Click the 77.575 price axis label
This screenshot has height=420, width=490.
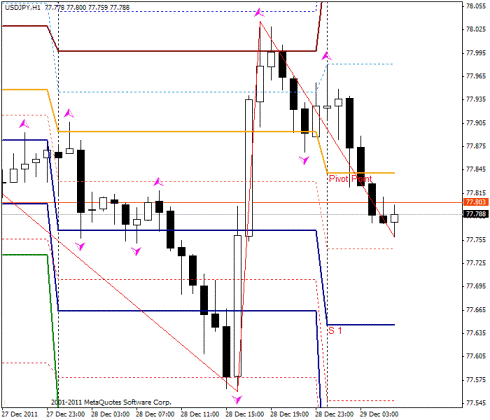point(476,380)
